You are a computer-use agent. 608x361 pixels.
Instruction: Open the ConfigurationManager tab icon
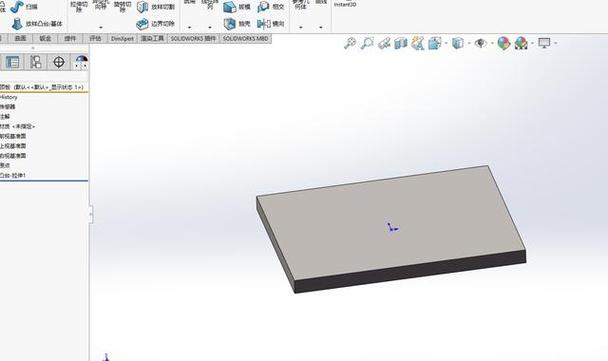[35, 62]
